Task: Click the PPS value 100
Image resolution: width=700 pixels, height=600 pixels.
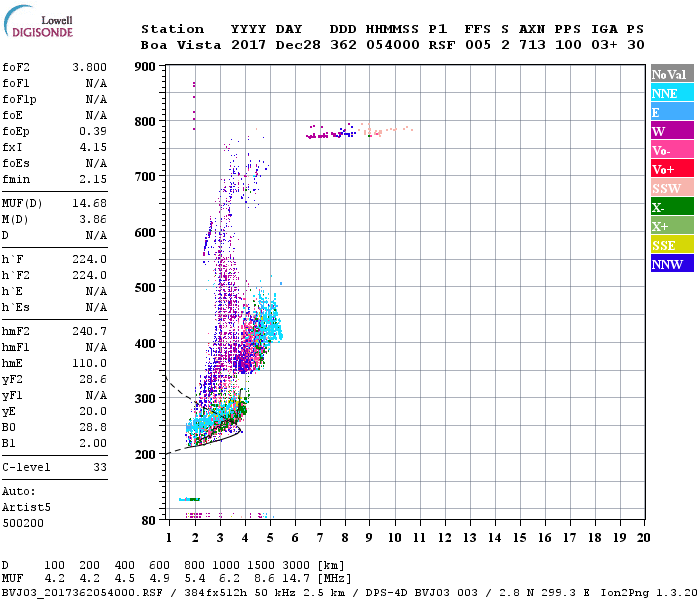Action: tap(568, 45)
